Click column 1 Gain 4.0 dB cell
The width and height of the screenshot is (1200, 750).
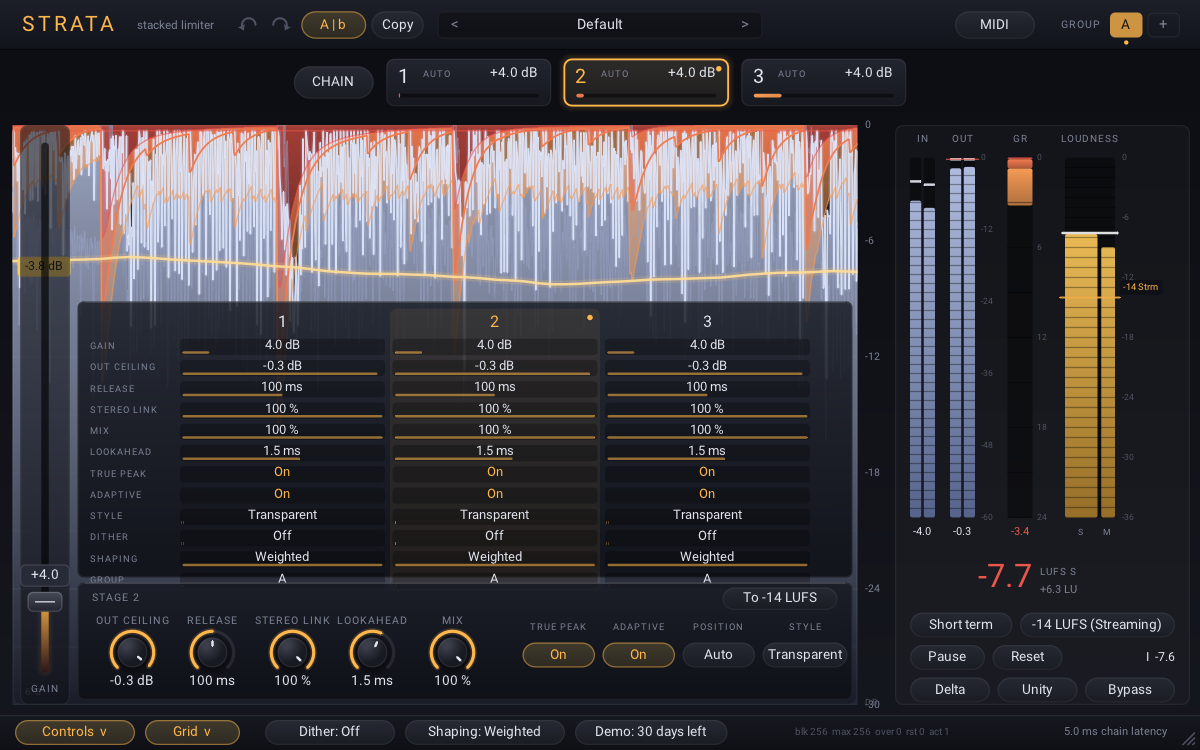282,346
